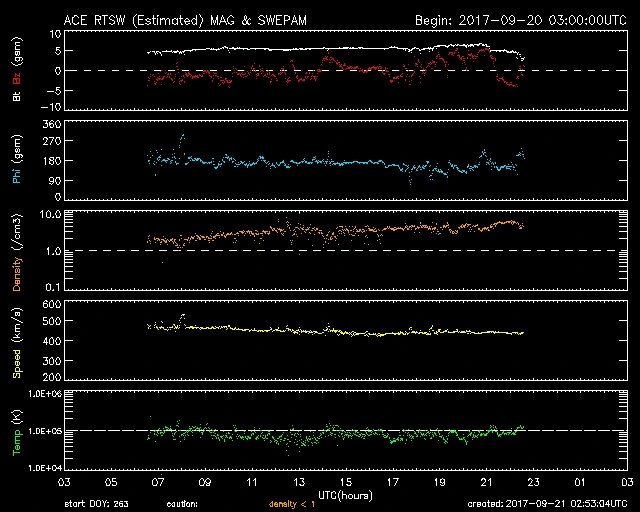Select the '11' hour tick label

click(x=252, y=483)
